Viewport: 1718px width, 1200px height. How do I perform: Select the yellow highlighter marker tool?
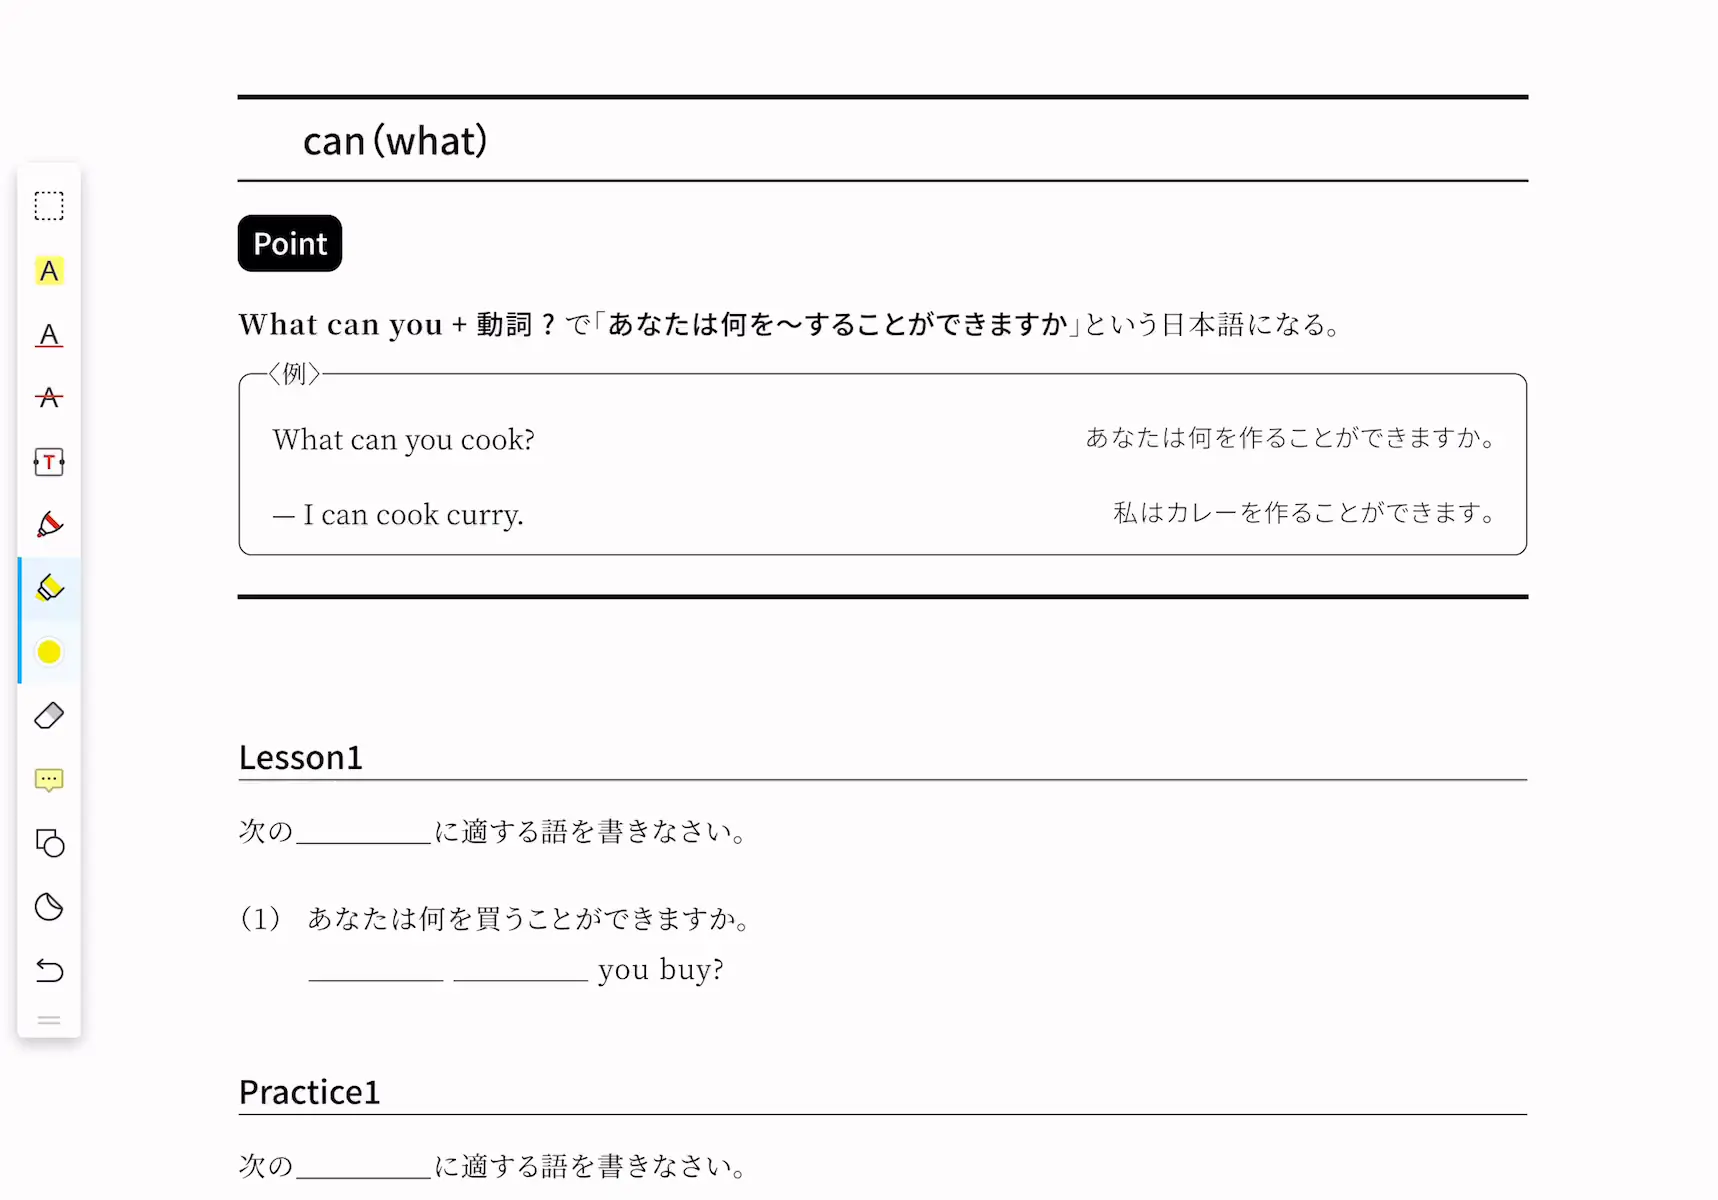point(49,588)
